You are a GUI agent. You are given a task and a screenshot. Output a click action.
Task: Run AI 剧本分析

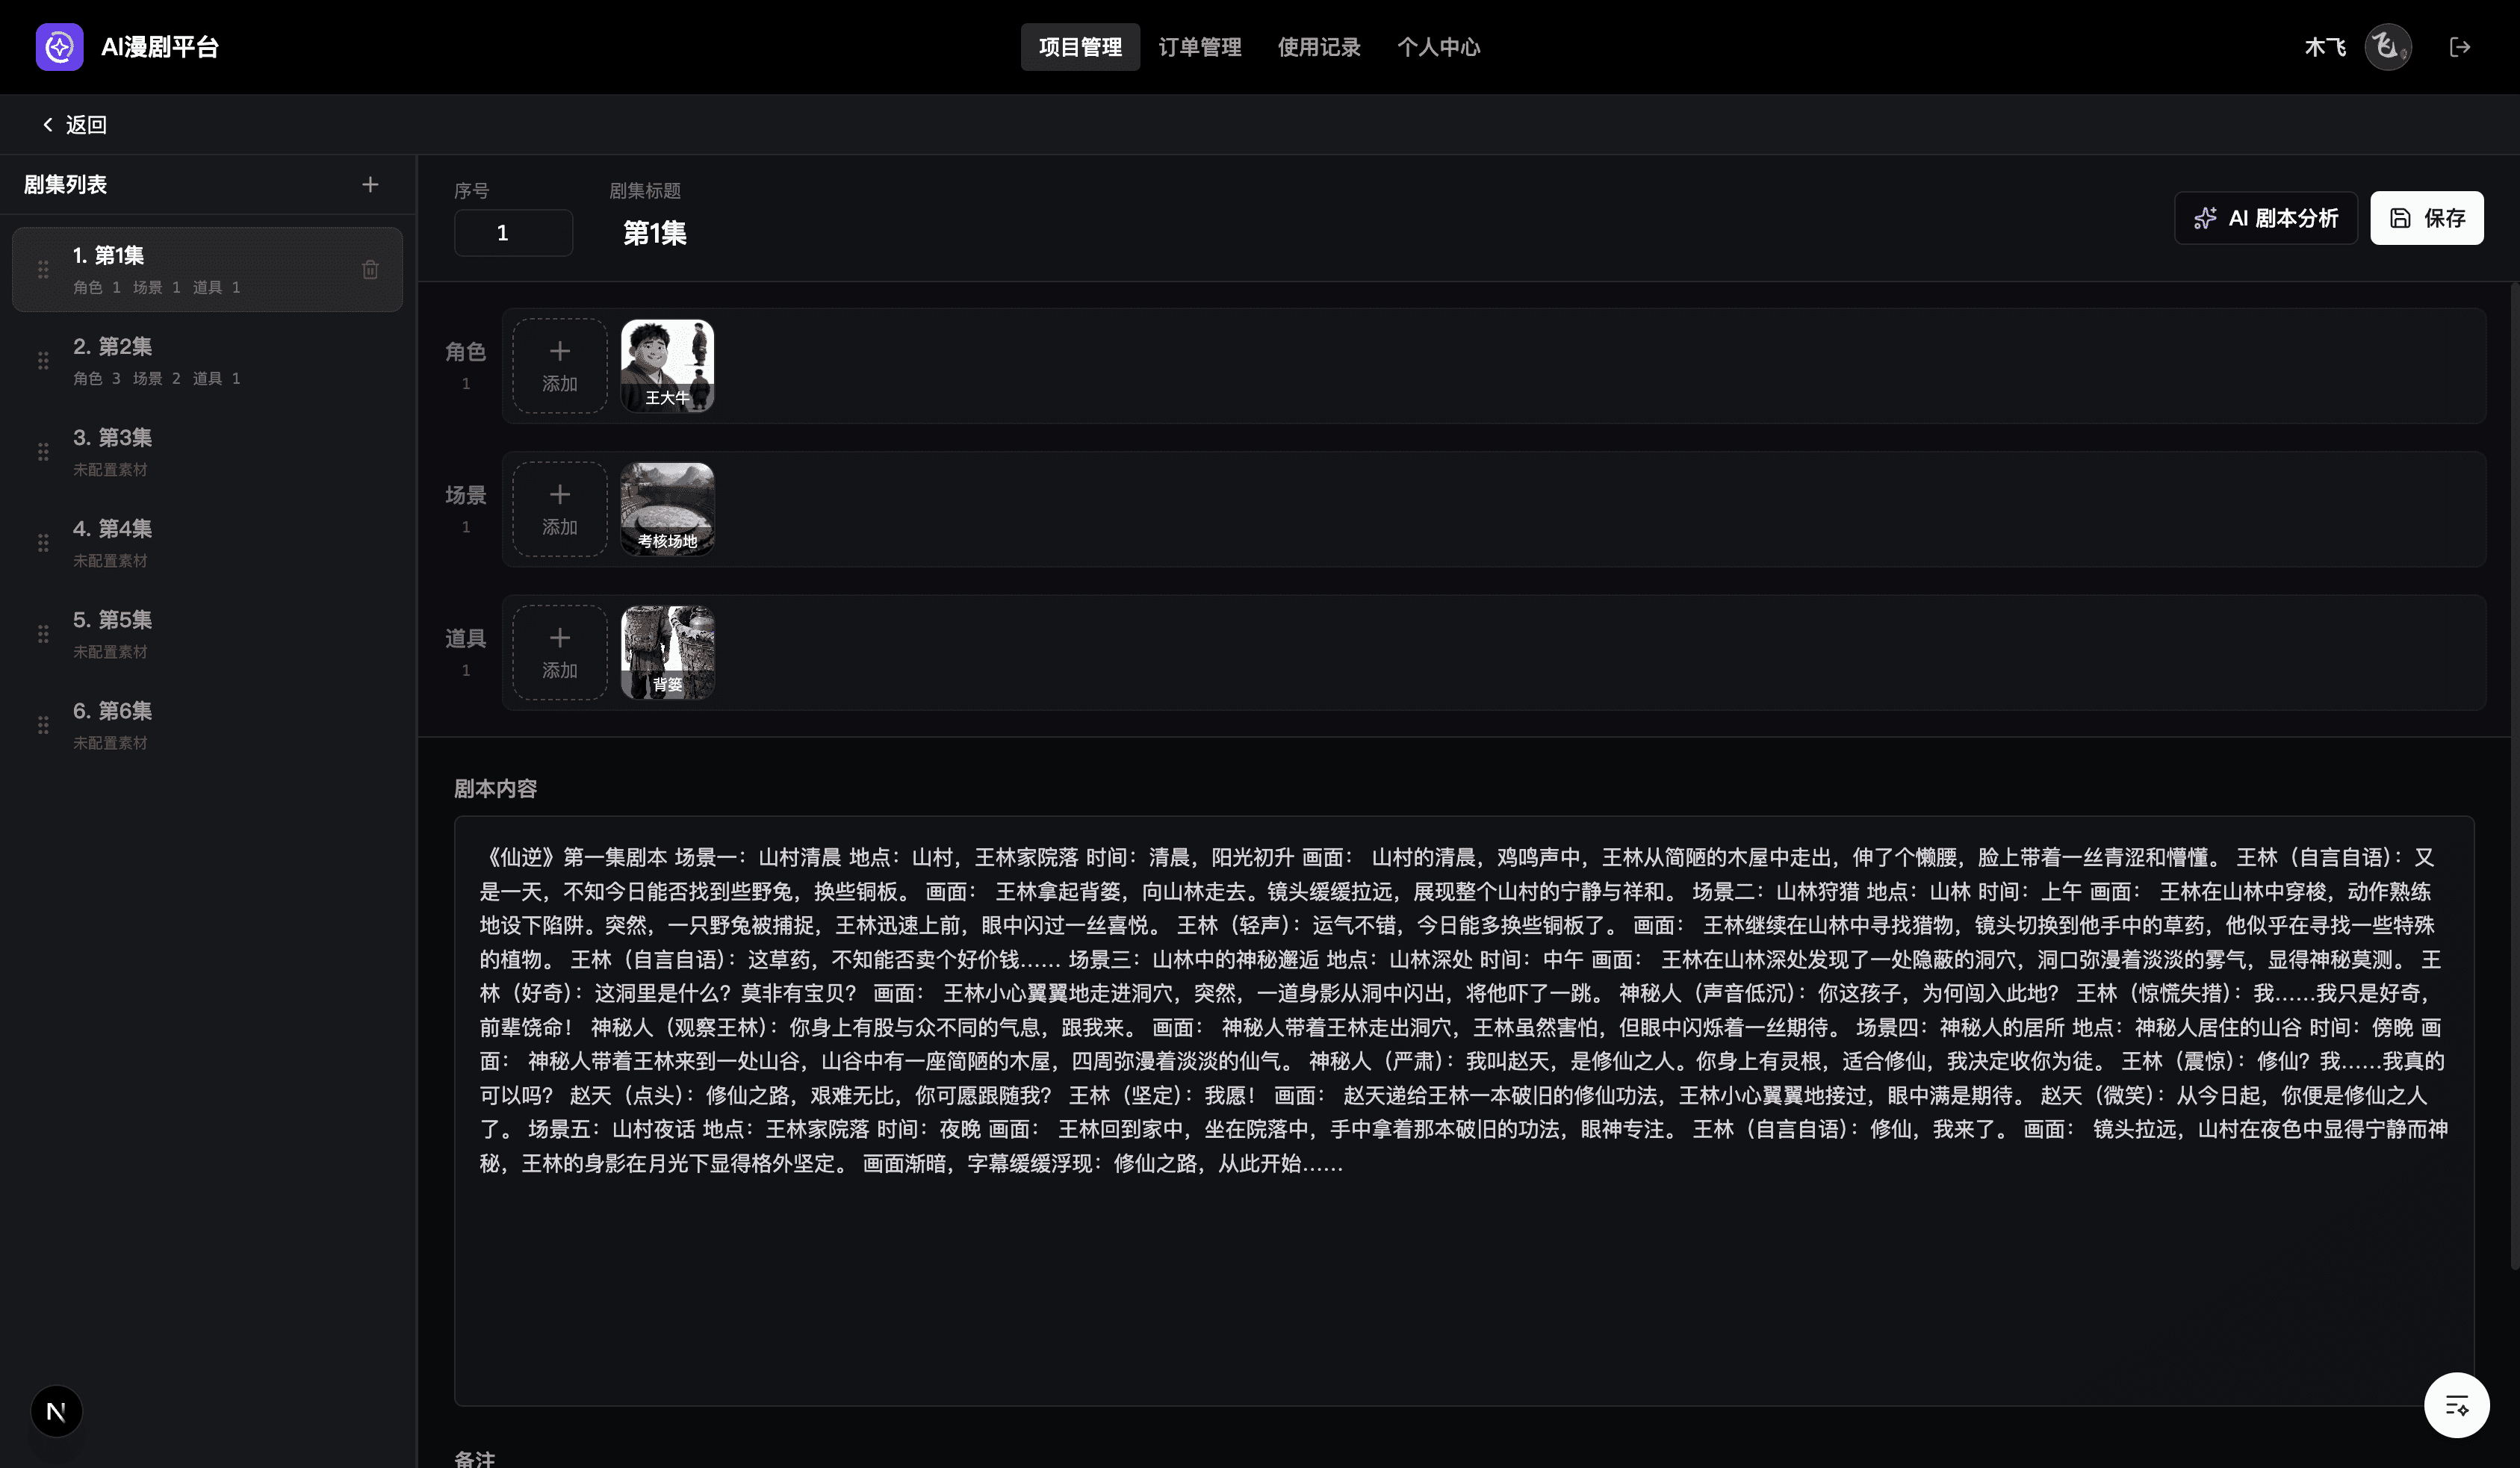click(x=2265, y=218)
